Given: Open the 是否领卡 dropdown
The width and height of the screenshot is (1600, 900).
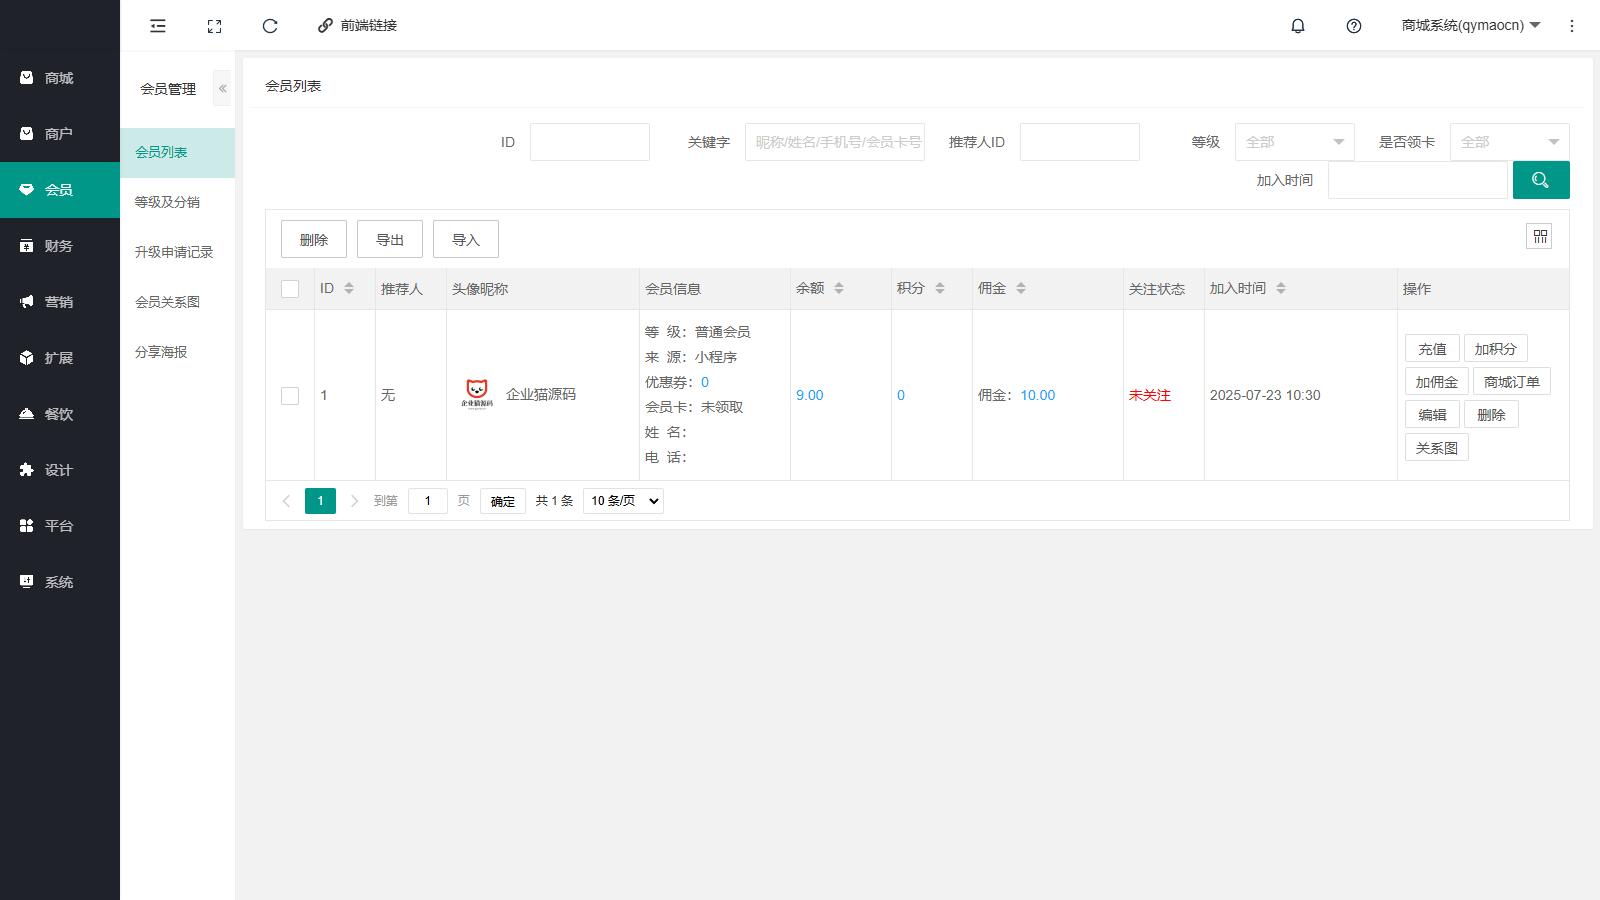Looking at the screenshot, I should (1509, 142).
